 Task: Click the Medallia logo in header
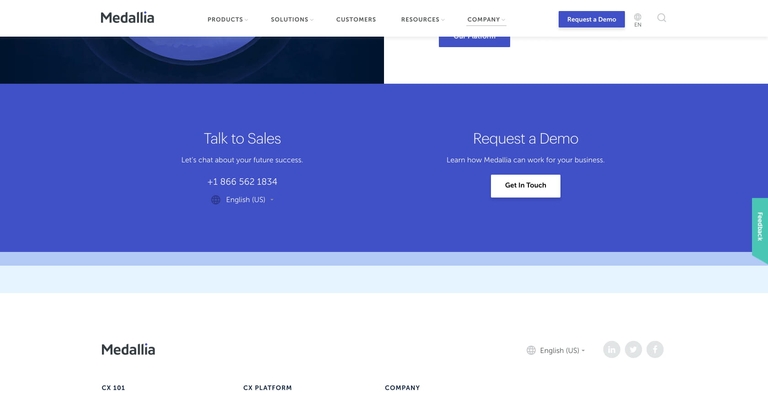(127, 18)
